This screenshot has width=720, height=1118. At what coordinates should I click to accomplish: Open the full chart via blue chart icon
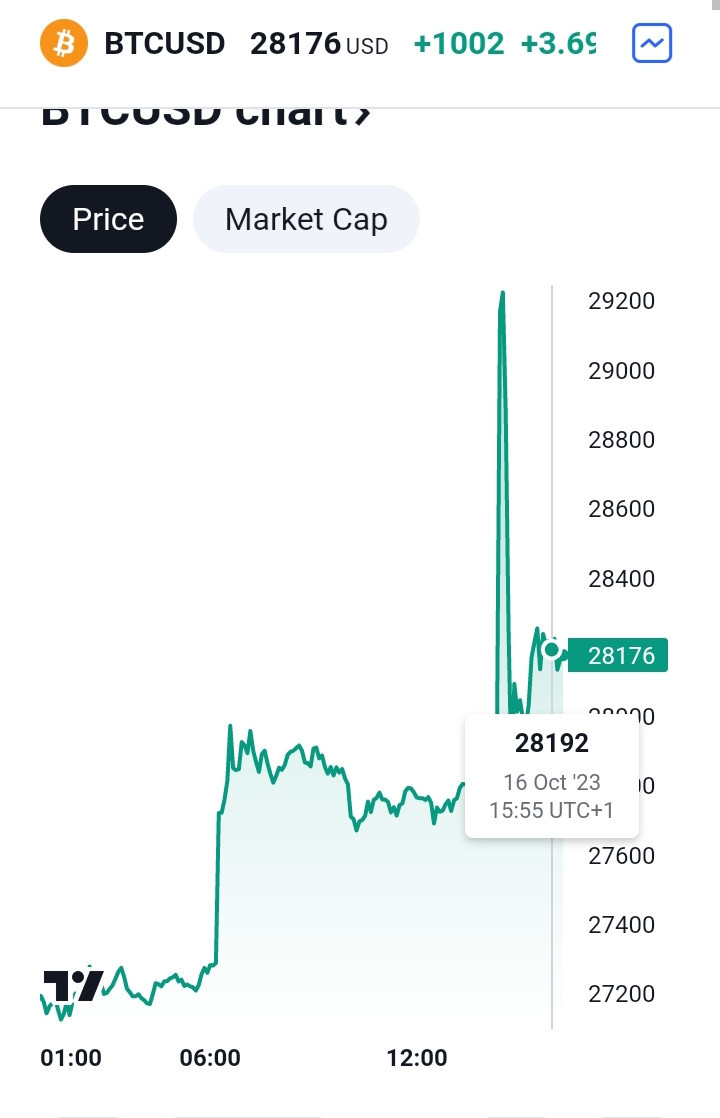point(652,43)
